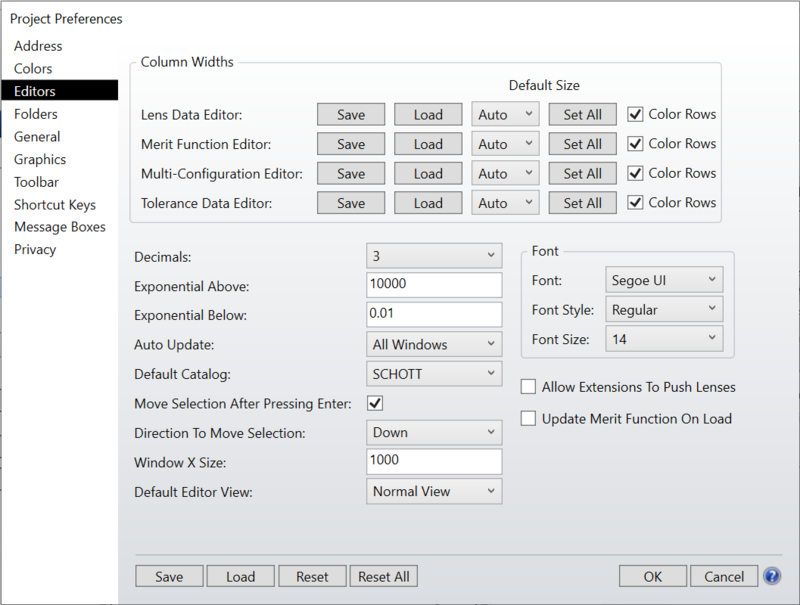
Task: Click the blue help question mark icon
Action: (771, 576)
